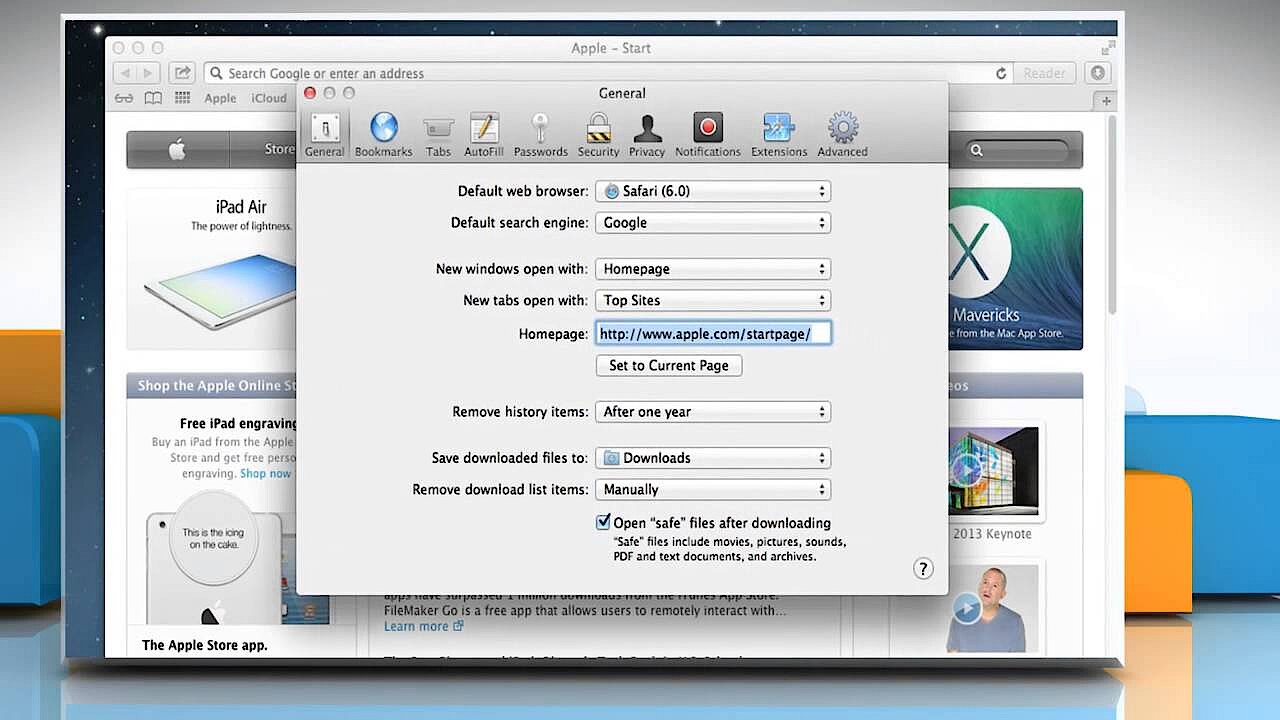1280x720 pixels.
Task: Enter full screen with the arrows icon
Action: [x=1107, y=48]
